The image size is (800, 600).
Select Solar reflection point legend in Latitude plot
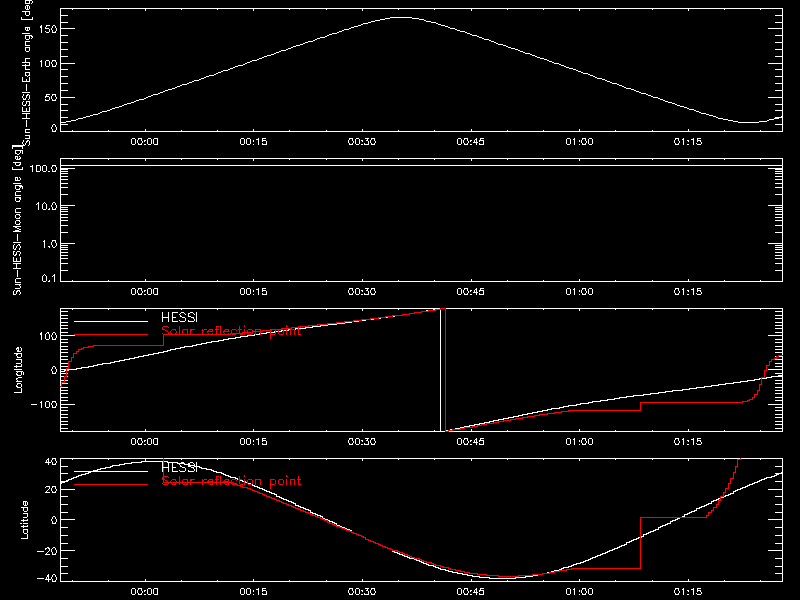coord(231,481)
